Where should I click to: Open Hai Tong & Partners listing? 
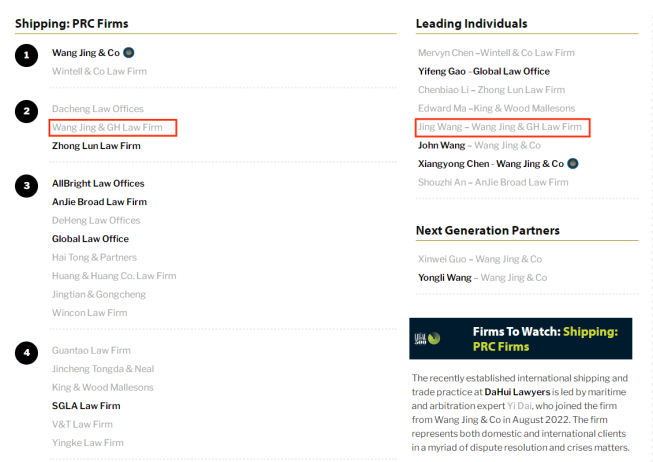coord(94,257)
